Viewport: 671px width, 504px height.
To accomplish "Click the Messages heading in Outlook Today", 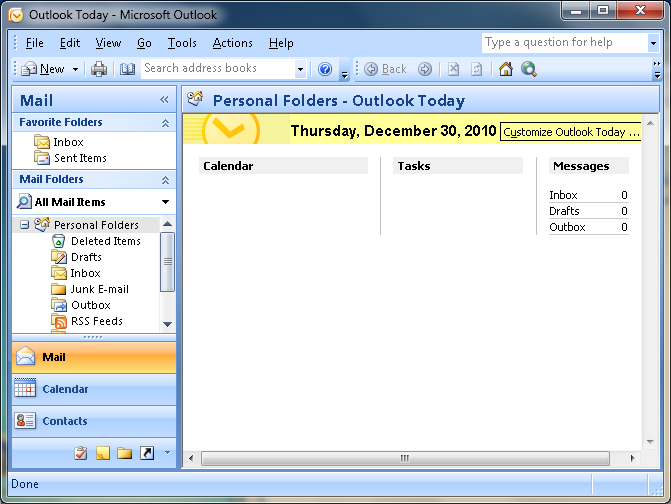I will click(581, 166).
